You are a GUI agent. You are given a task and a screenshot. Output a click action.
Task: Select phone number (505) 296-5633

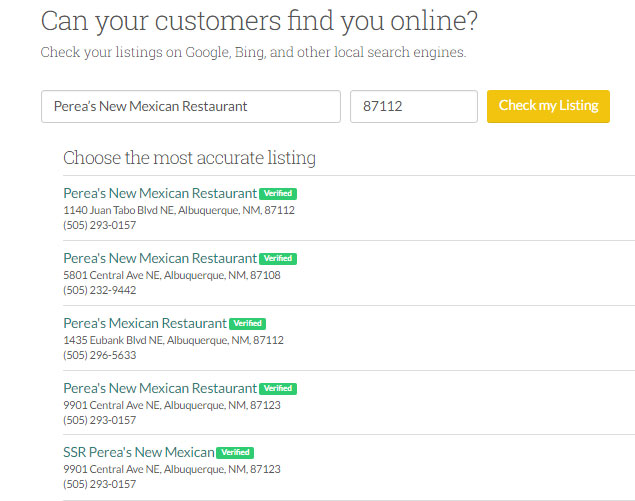[100, 355]
